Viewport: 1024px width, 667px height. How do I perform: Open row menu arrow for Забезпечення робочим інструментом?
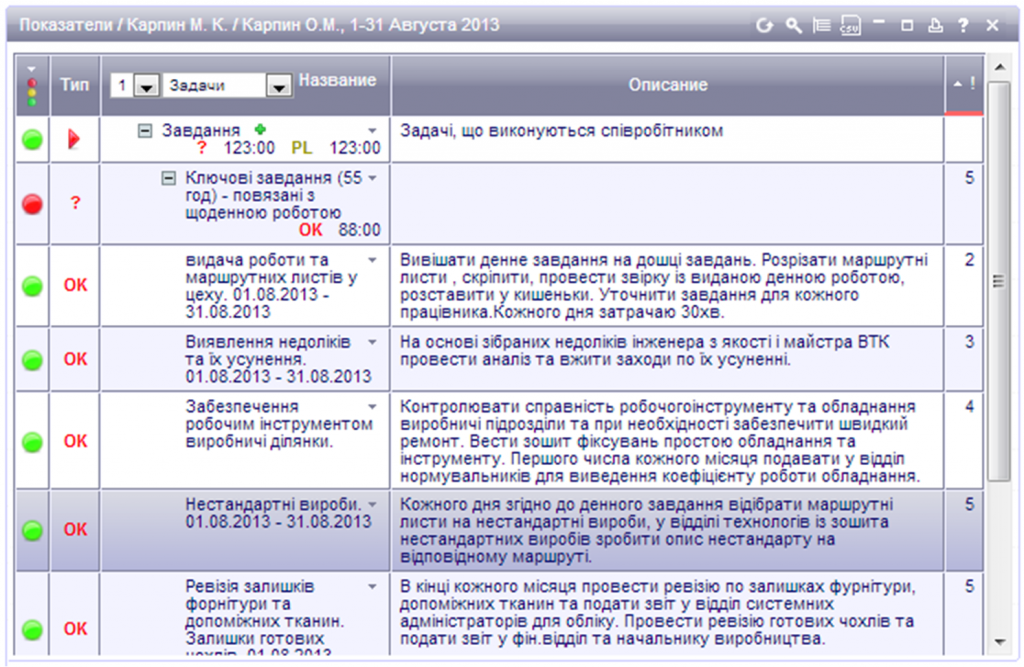click(x=372, y=406)
